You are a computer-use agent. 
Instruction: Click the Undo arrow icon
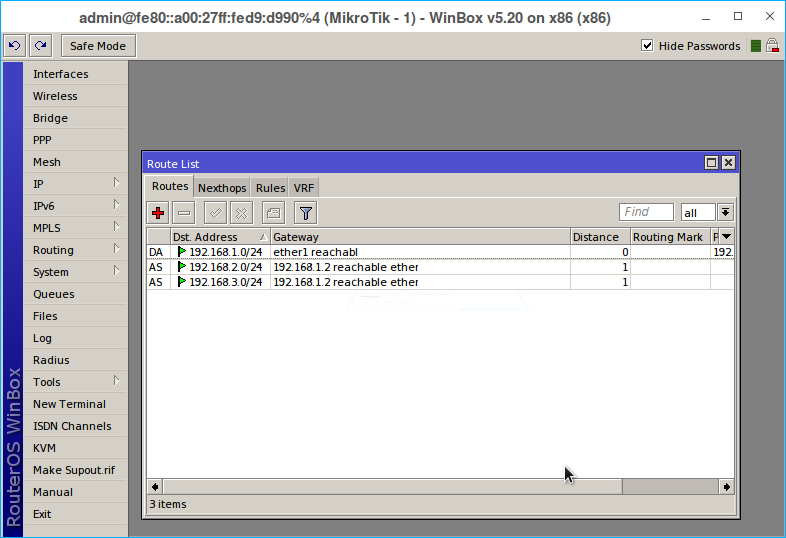pyautogui.click(x=15, y=46)
